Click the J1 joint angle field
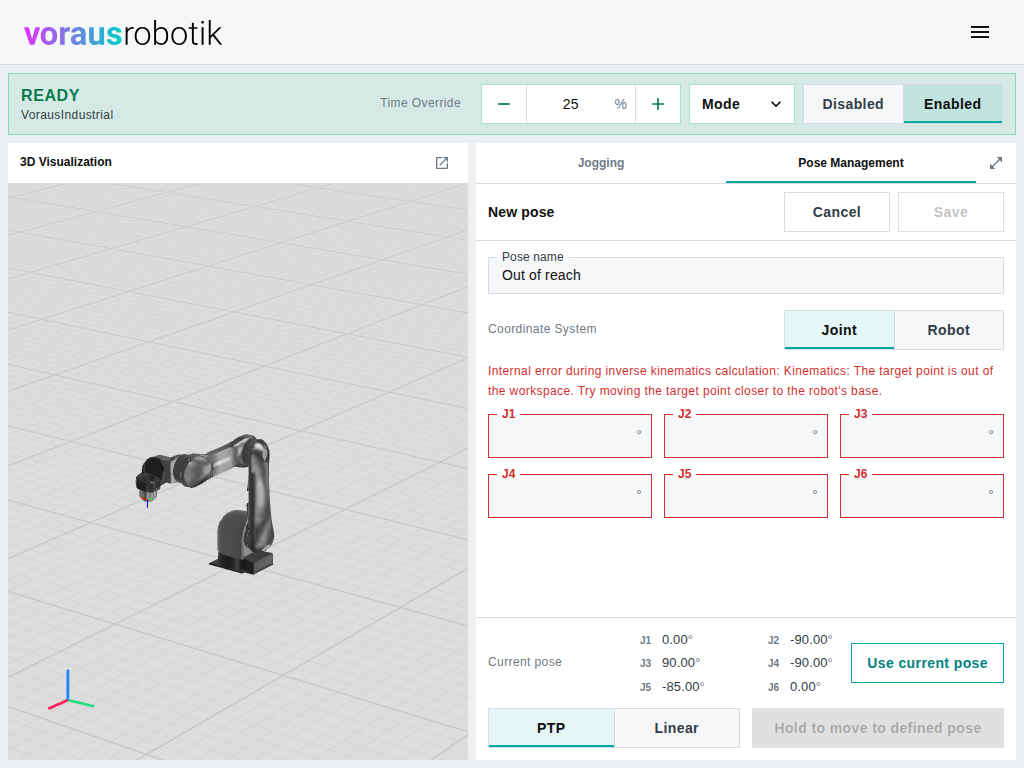The image size is (1024, 768). pos(569,436)
